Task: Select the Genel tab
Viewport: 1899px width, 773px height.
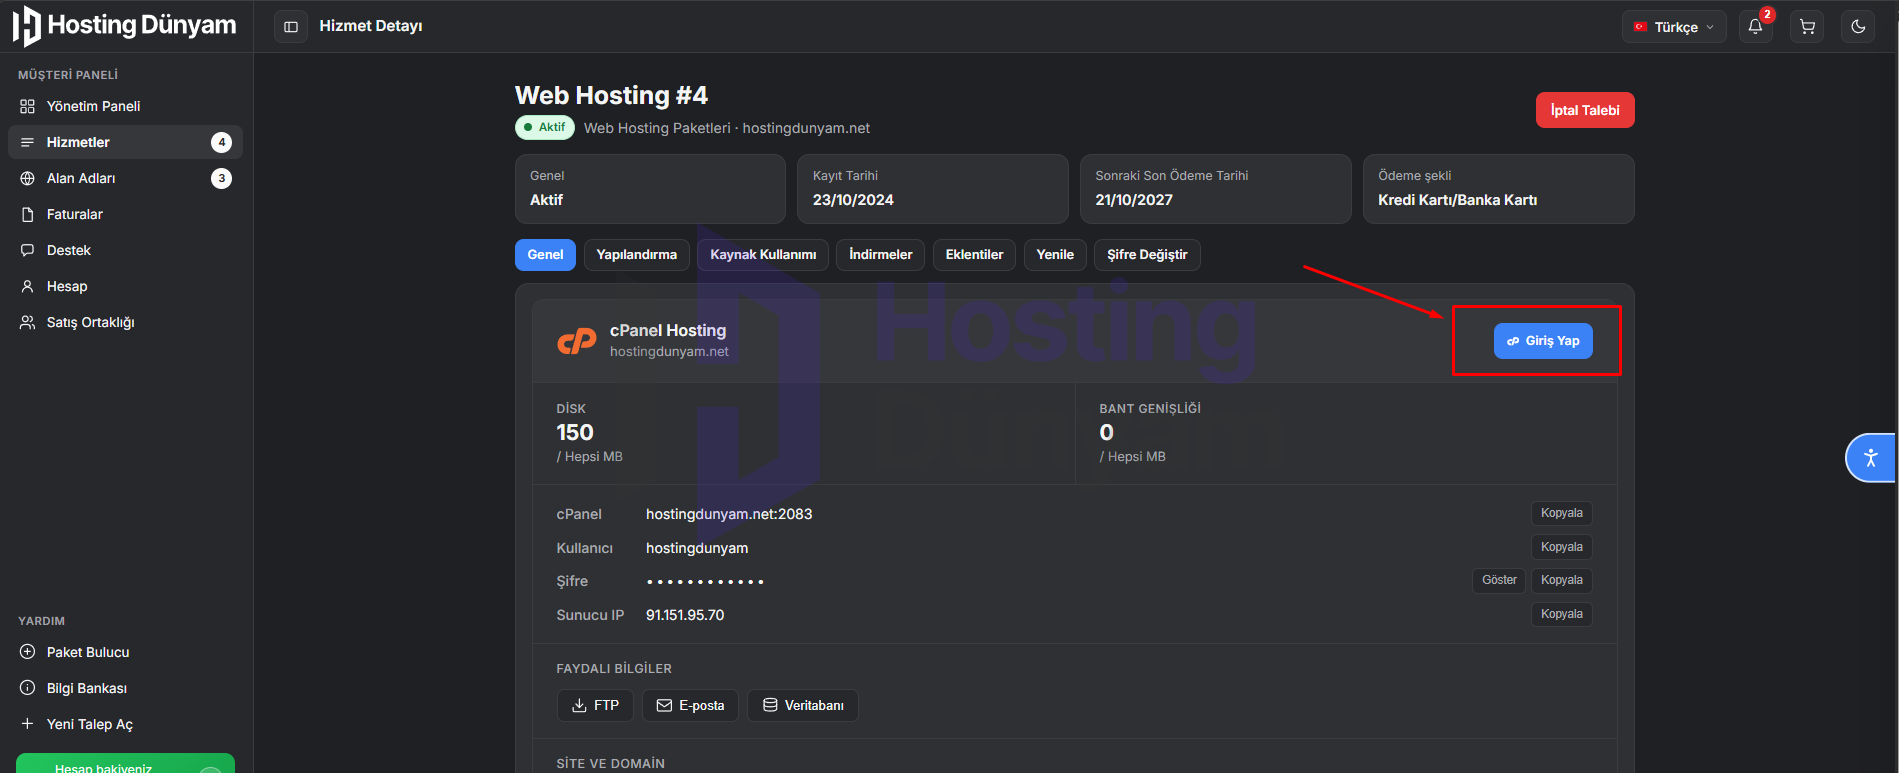Action: (545, 255)
